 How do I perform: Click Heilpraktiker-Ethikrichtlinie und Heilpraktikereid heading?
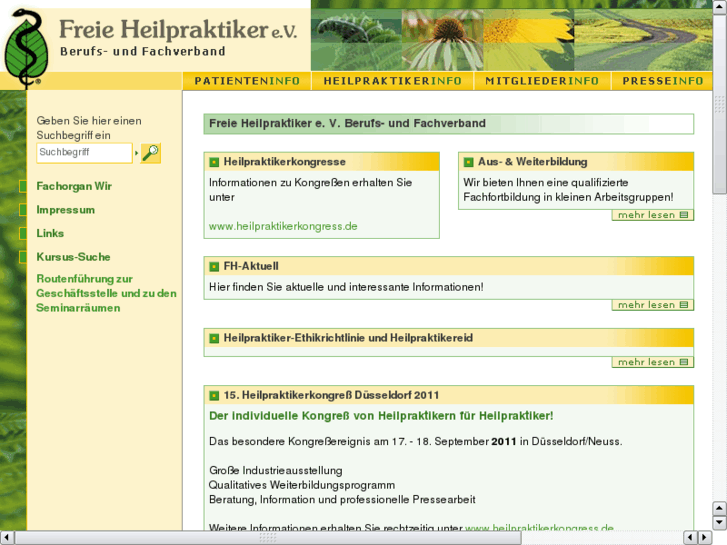coord(348,338)
